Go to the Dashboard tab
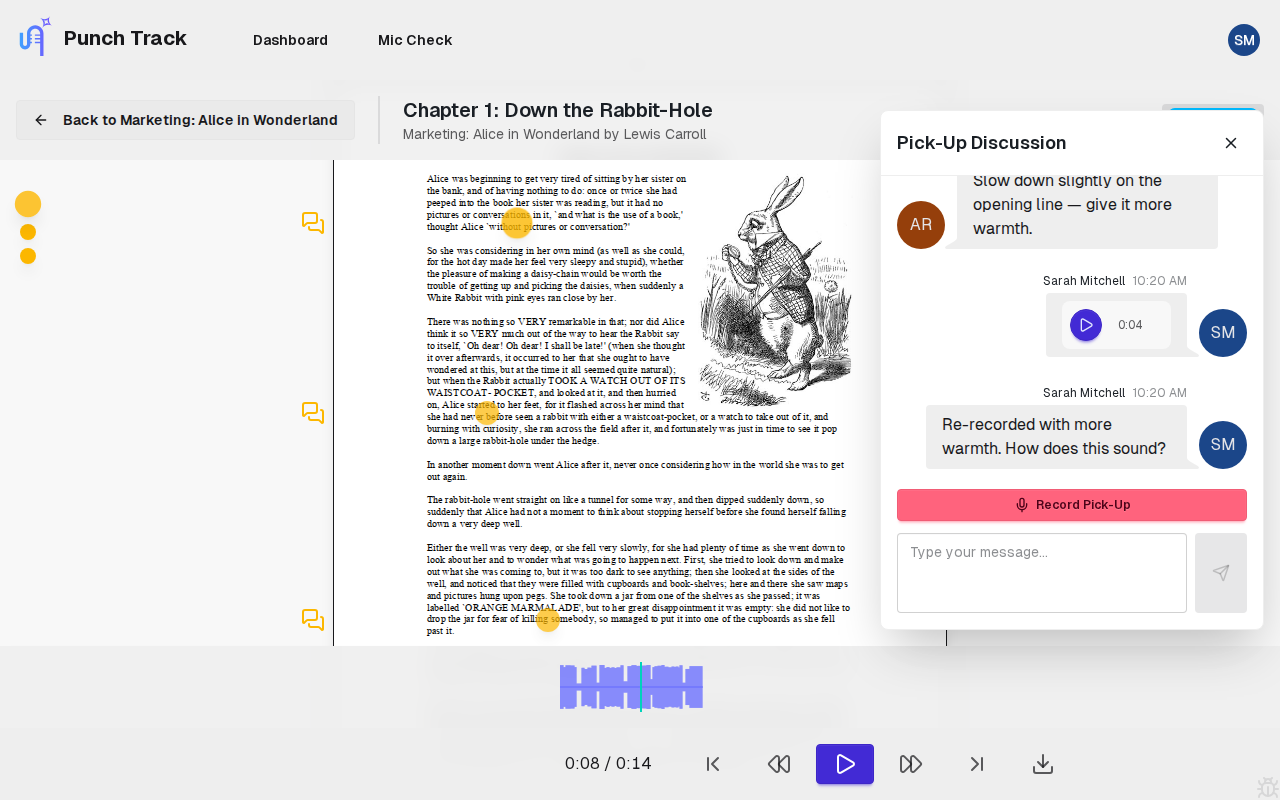Image resolution: width=1280 pixels, height=800 pixels. pyautogui.click(x=290, y=40)
